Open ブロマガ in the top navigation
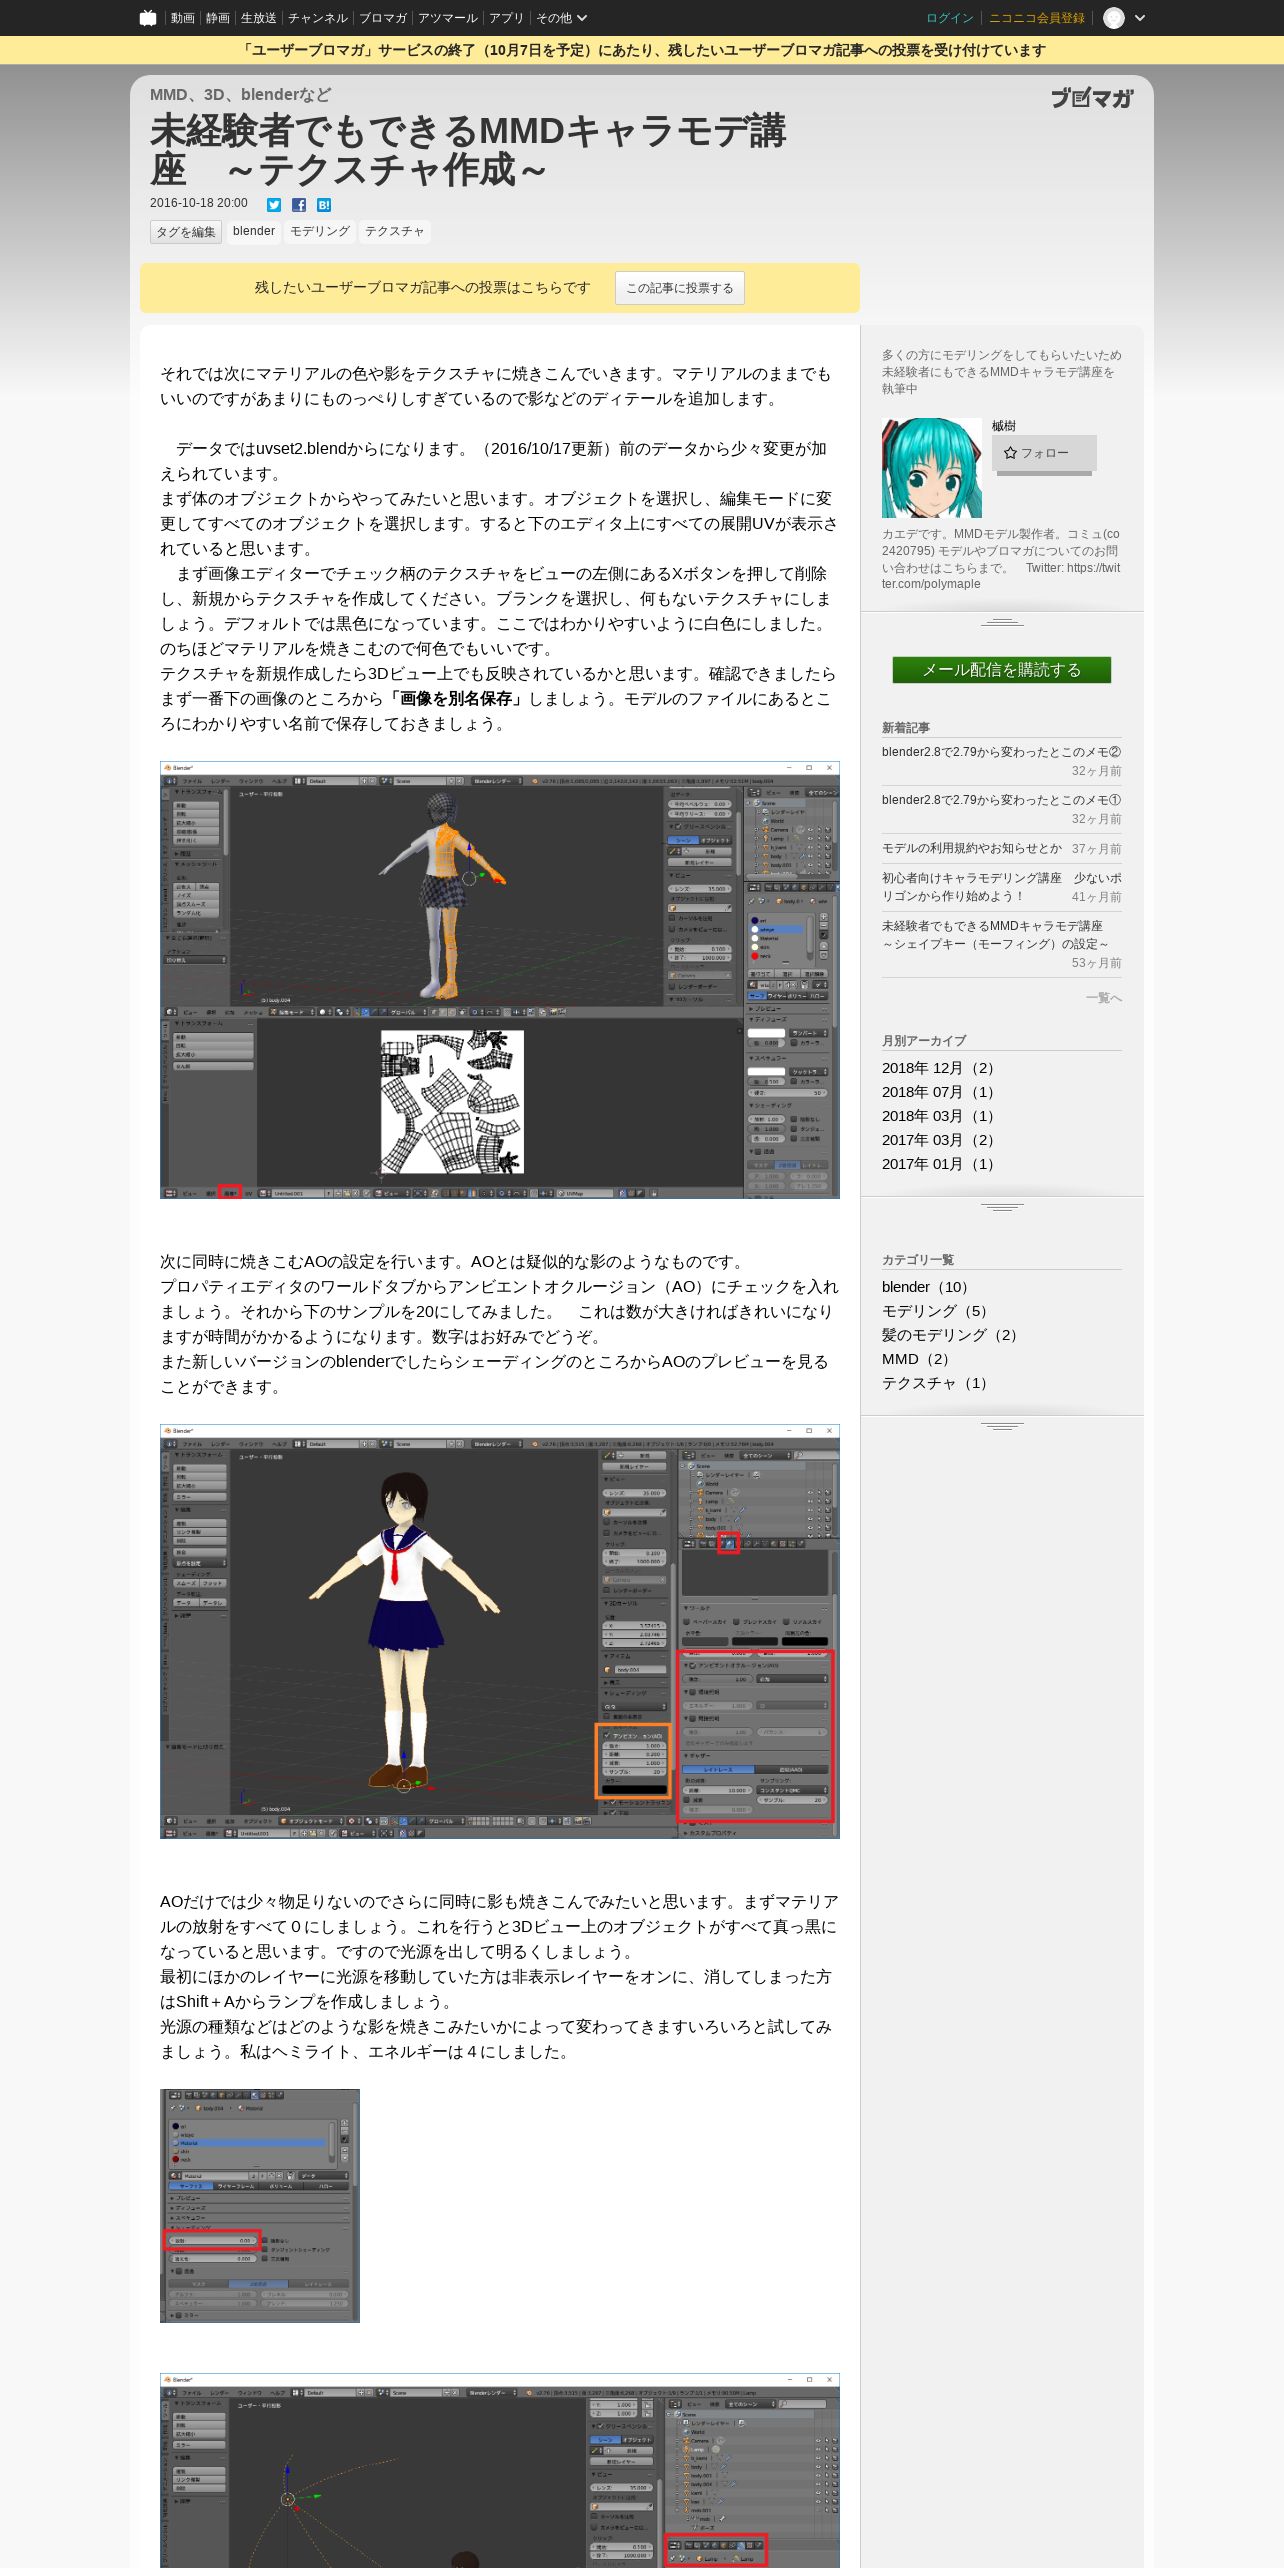Image resolution: width=1284 pixels, height=2568 pixels. point(383,18)
